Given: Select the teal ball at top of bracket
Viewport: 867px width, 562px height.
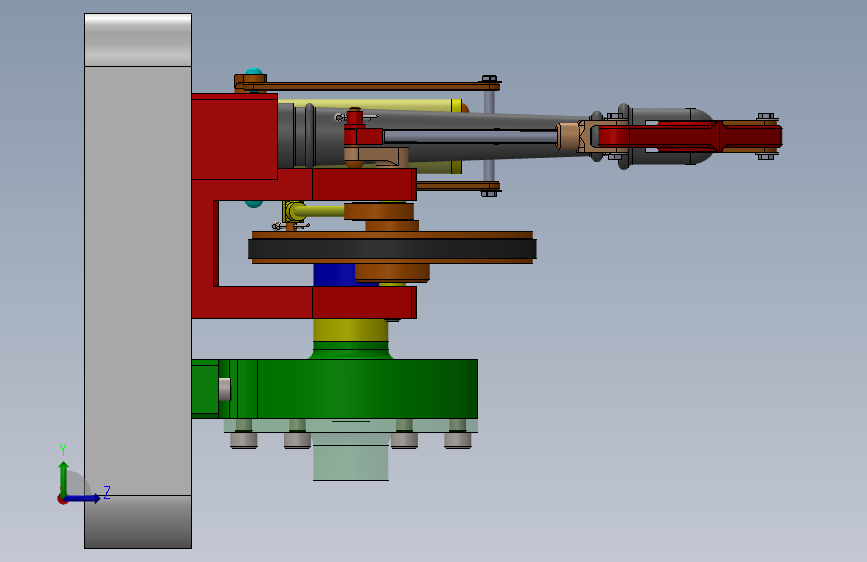Looking at the screenshot, I should click(254, 71).
